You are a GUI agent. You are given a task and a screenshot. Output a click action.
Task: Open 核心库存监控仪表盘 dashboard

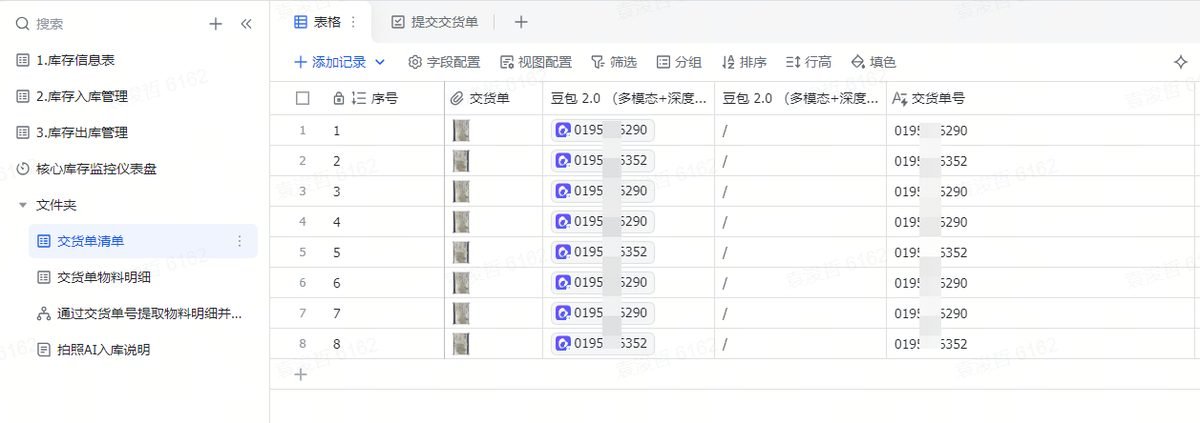pyautogui.click(x=86, y=169)
